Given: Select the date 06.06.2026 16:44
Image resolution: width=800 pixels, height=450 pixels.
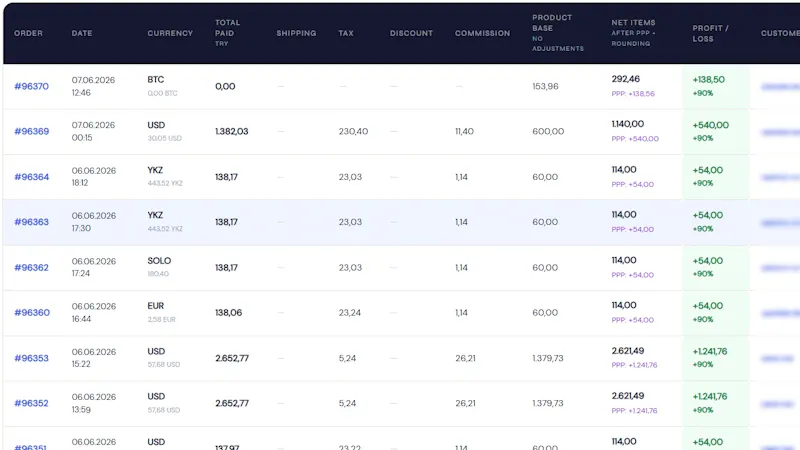Looking at the screenshot, I should (93, 312).
